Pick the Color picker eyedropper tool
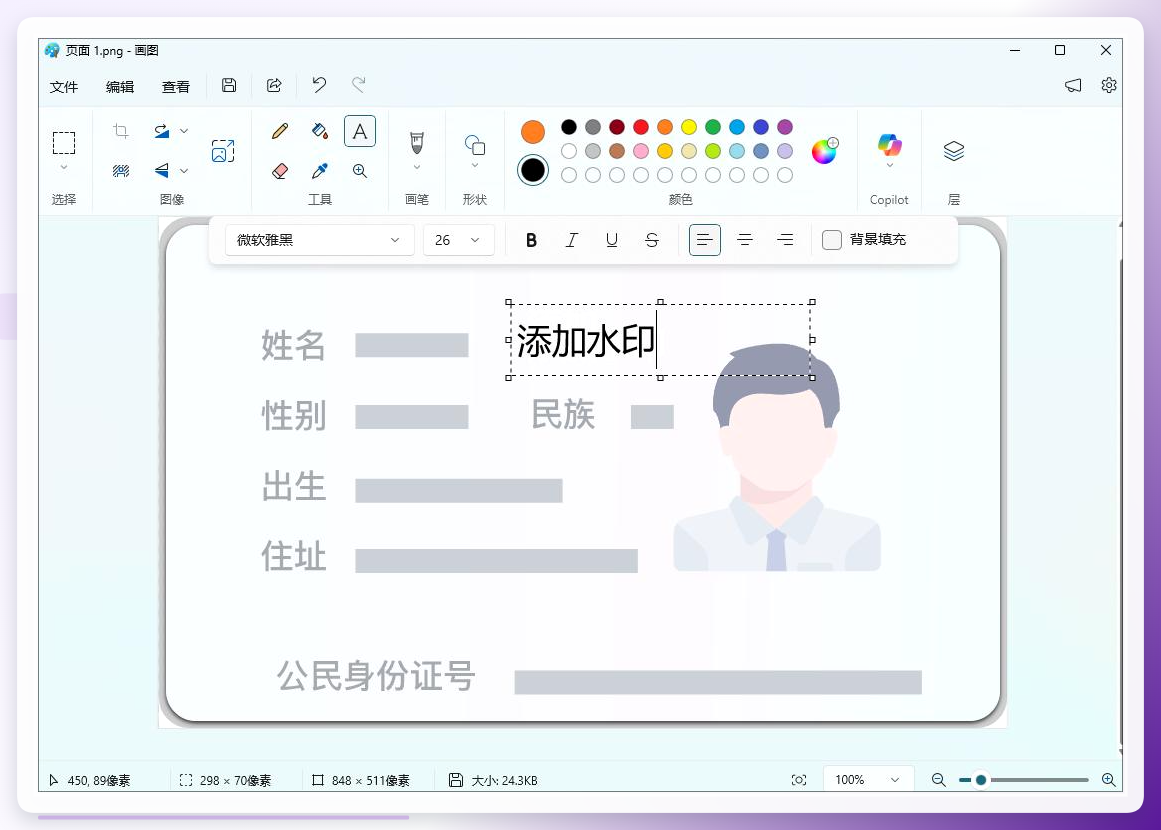 click(x=320, y=171)
